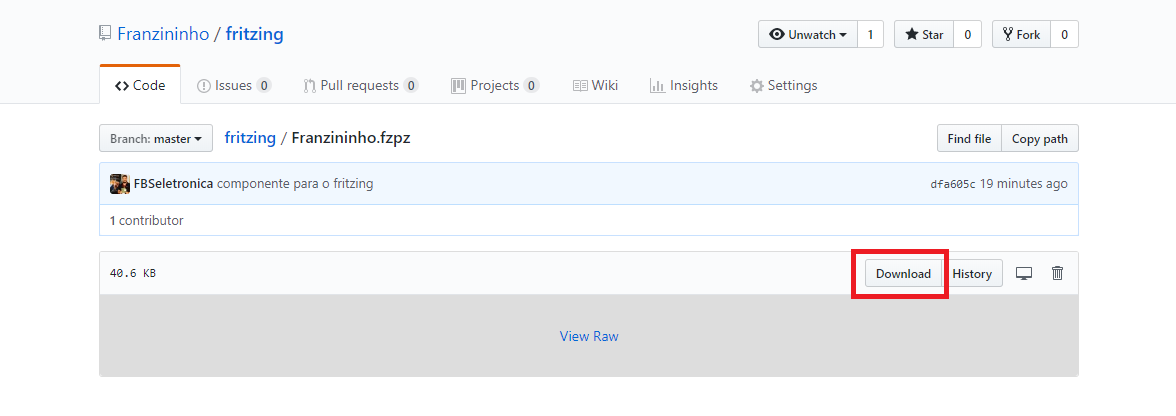
Task: Click the Copy path button
Action: [1040, 139]
